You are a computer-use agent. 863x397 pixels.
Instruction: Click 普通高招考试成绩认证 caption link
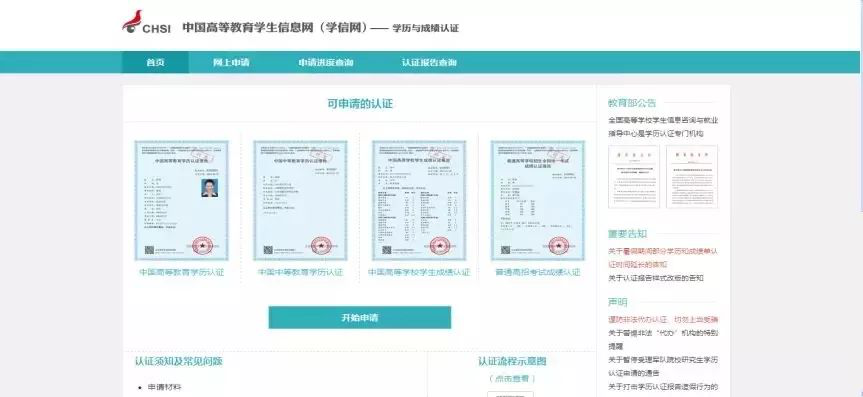click(x=538, y=272)
